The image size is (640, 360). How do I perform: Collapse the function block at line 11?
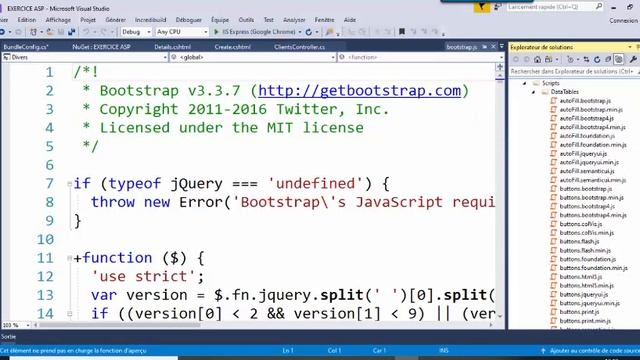pos(69,258)
